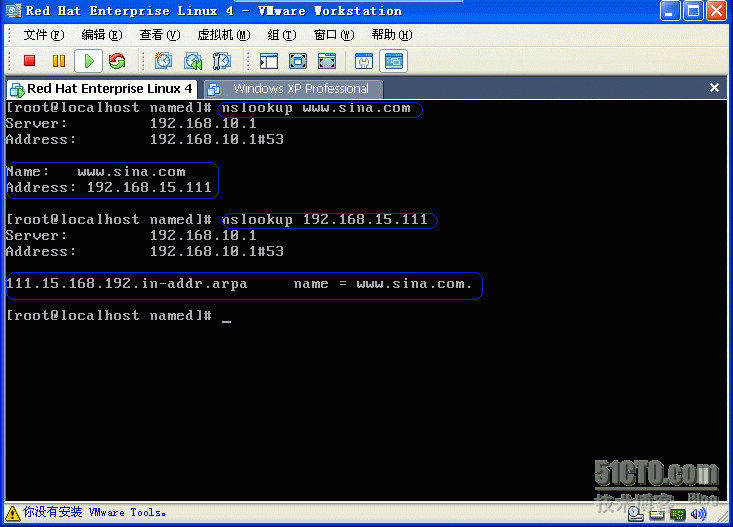Open the 虚拟机(M) menu

click(223, 35)
